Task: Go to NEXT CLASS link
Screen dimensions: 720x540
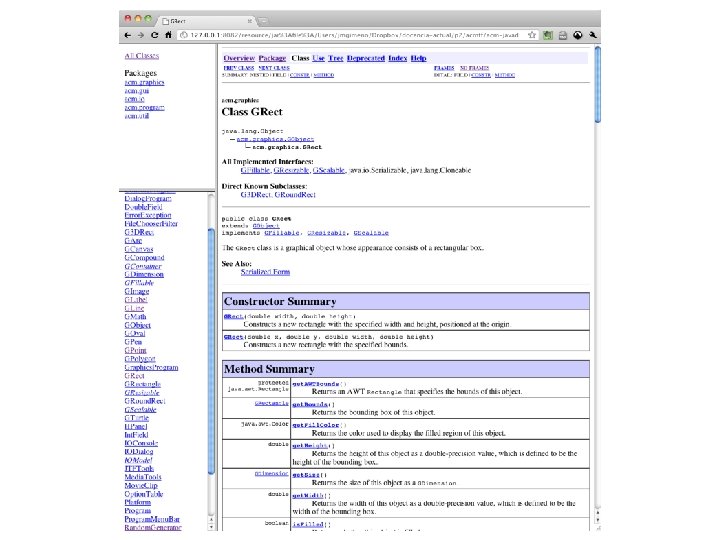Action: (x=274, y=68)
